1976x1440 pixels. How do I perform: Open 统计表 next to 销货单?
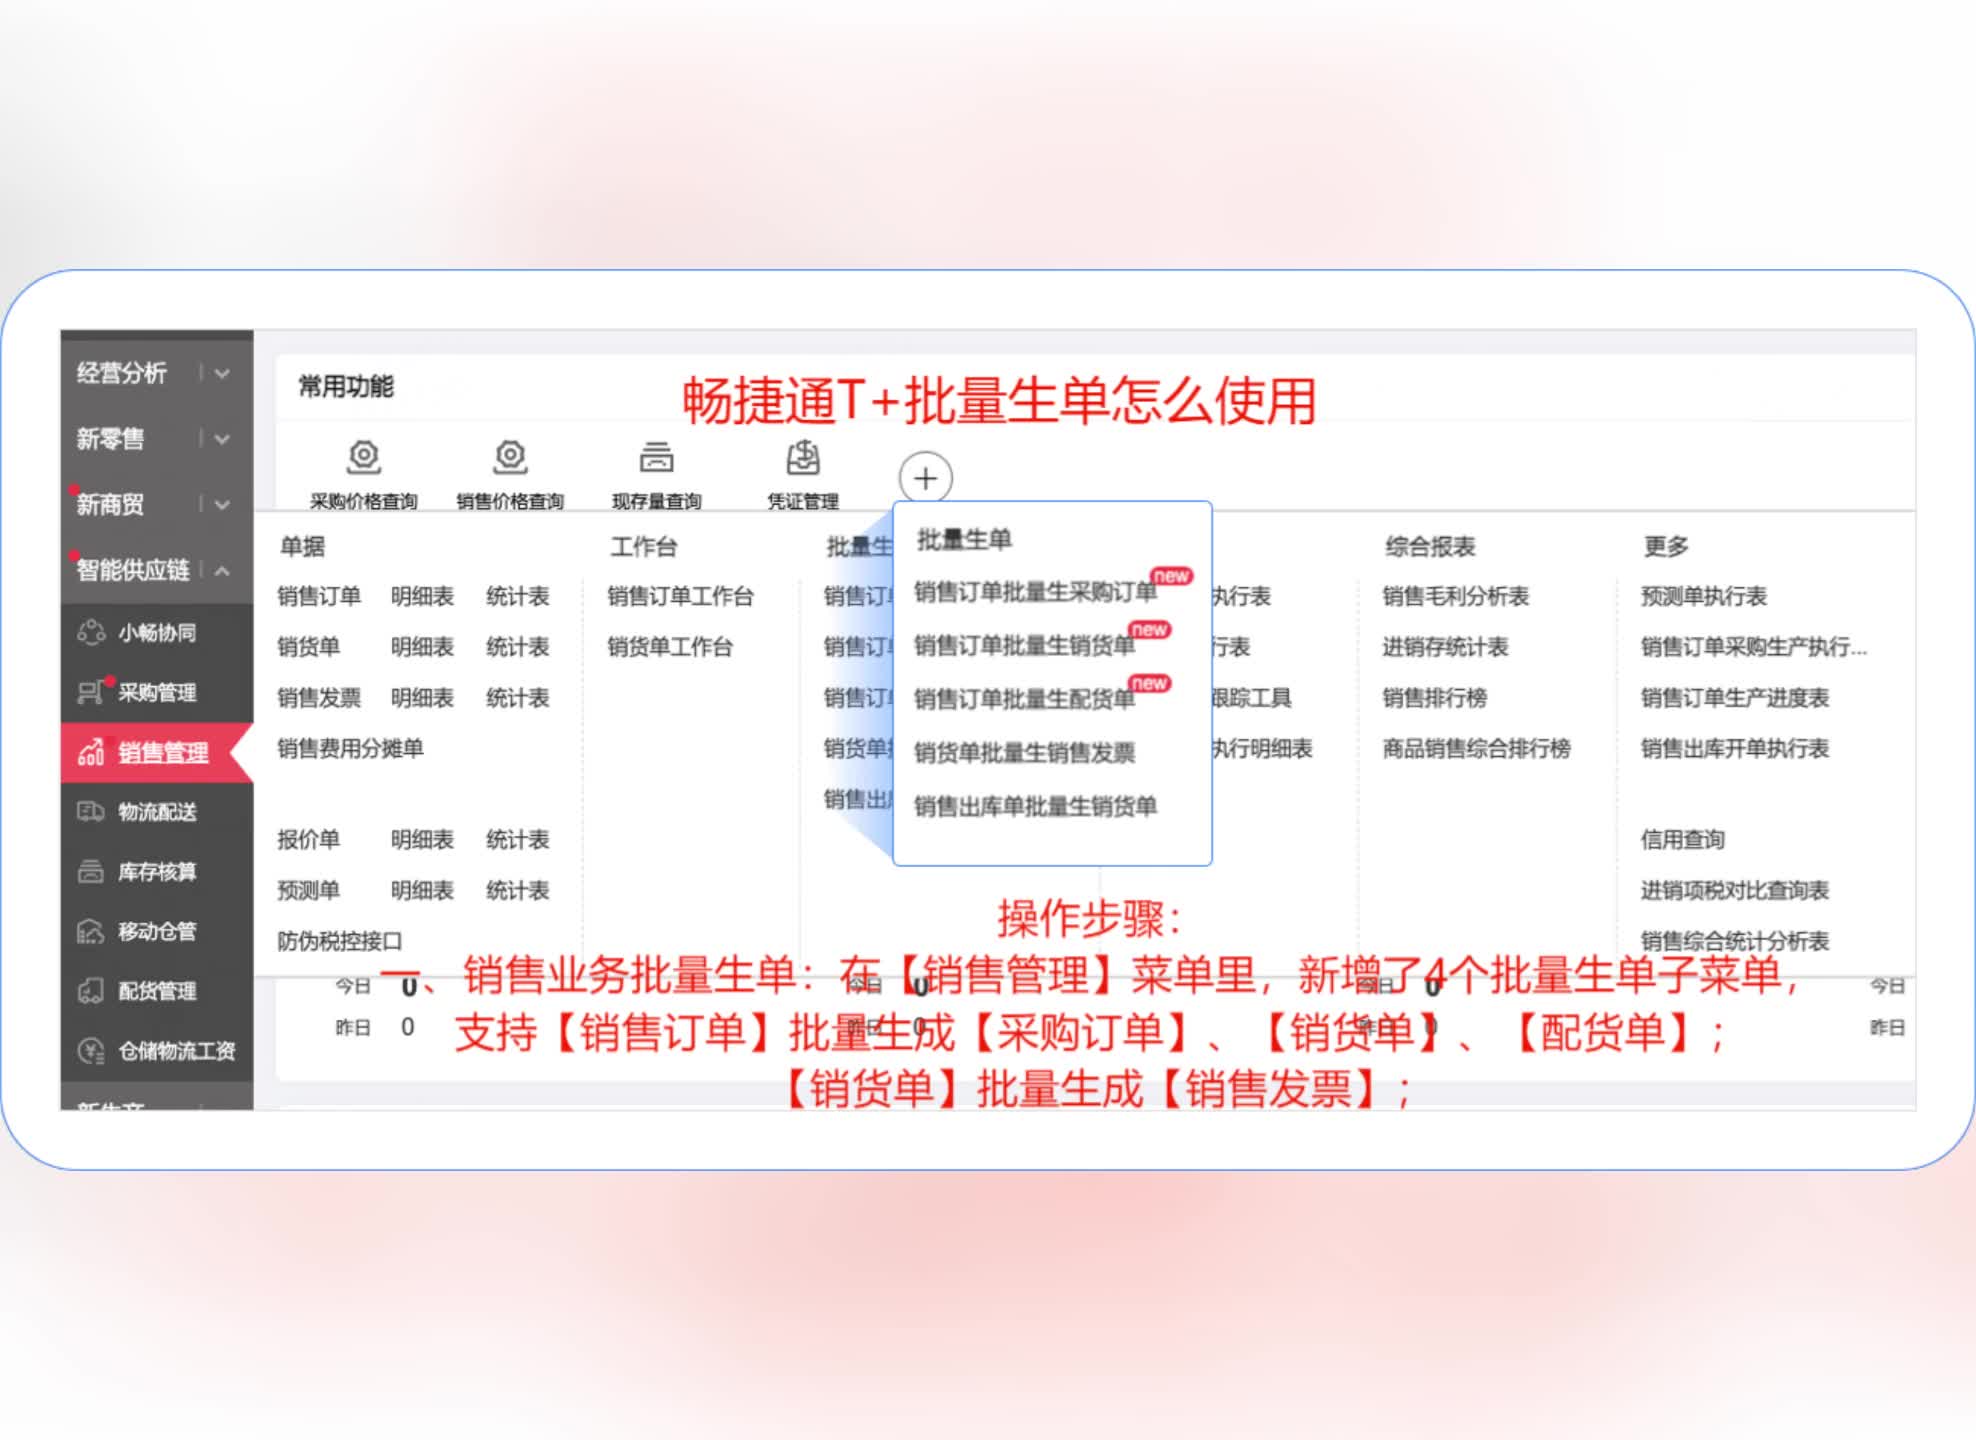pyautogui.click(x=517, y=647)
